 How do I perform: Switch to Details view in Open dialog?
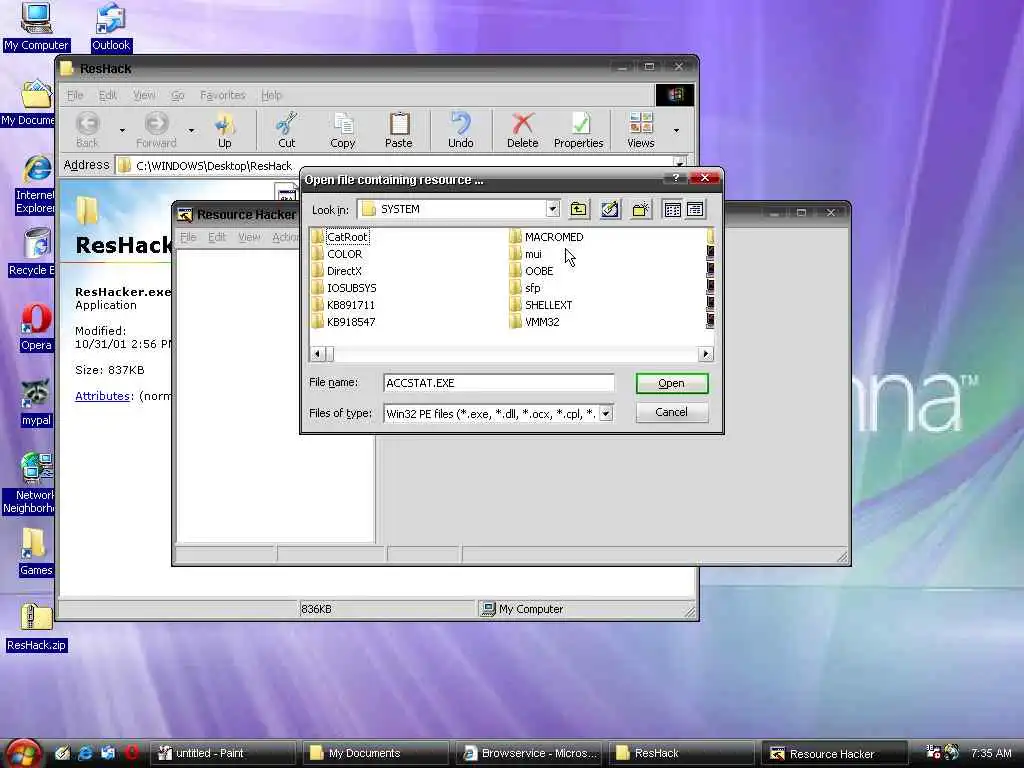695,209
